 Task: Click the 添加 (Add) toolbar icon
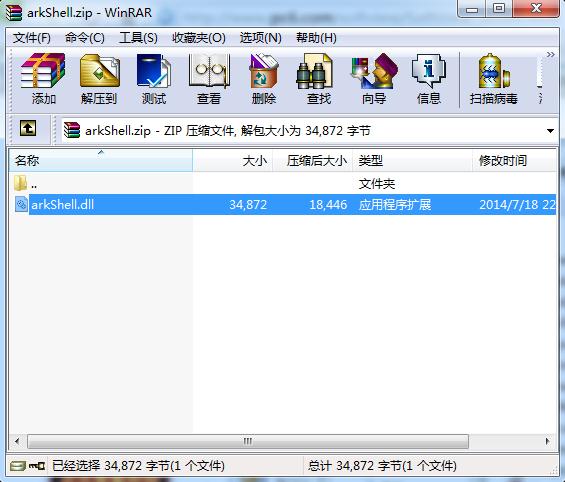pos(43,79)
